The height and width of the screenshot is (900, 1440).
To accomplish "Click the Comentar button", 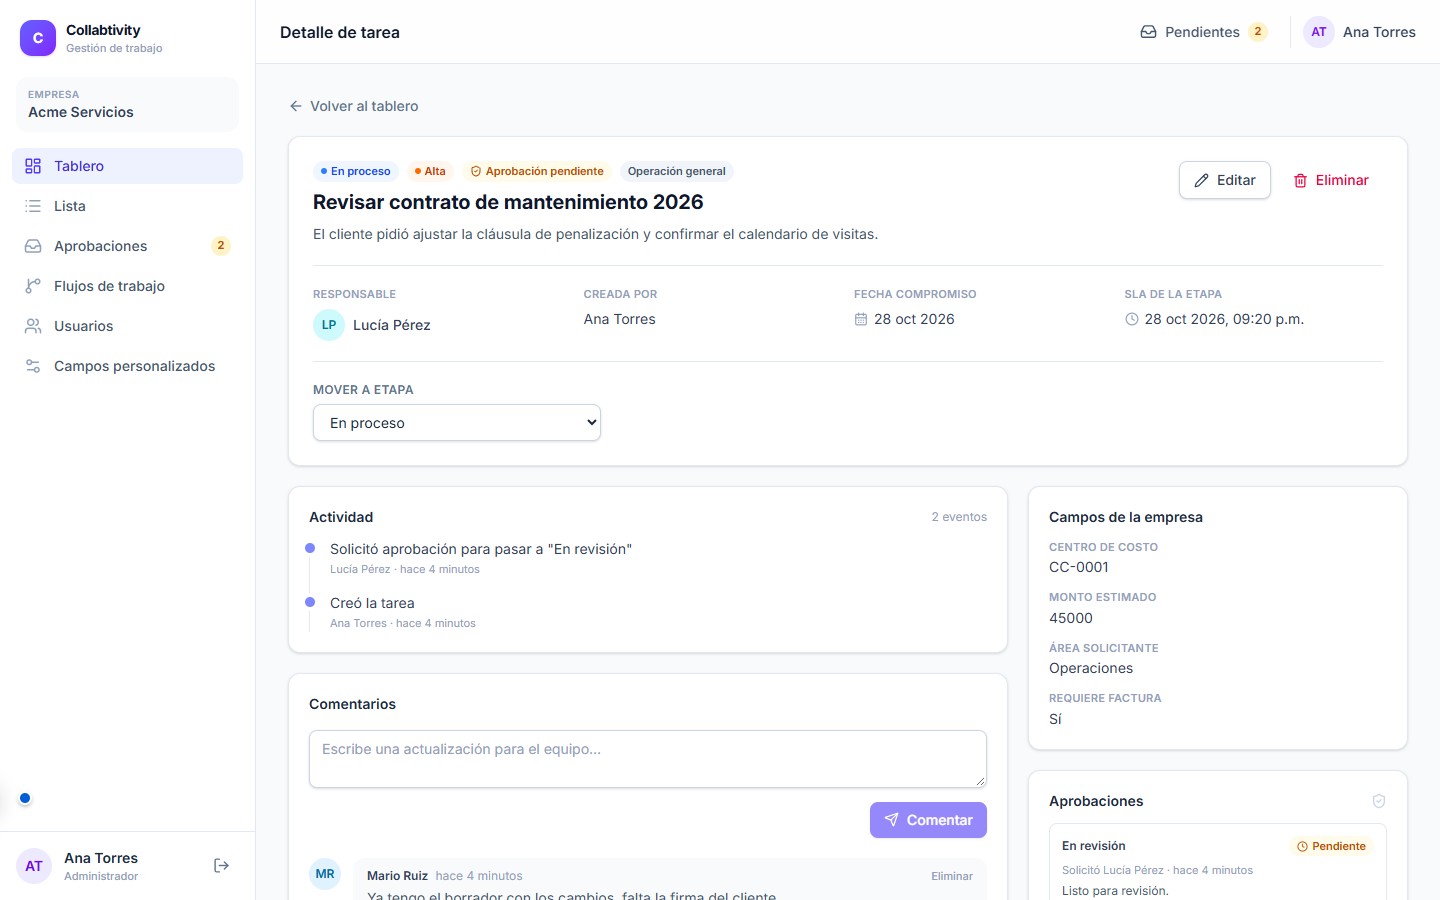I will coord(928,820).
